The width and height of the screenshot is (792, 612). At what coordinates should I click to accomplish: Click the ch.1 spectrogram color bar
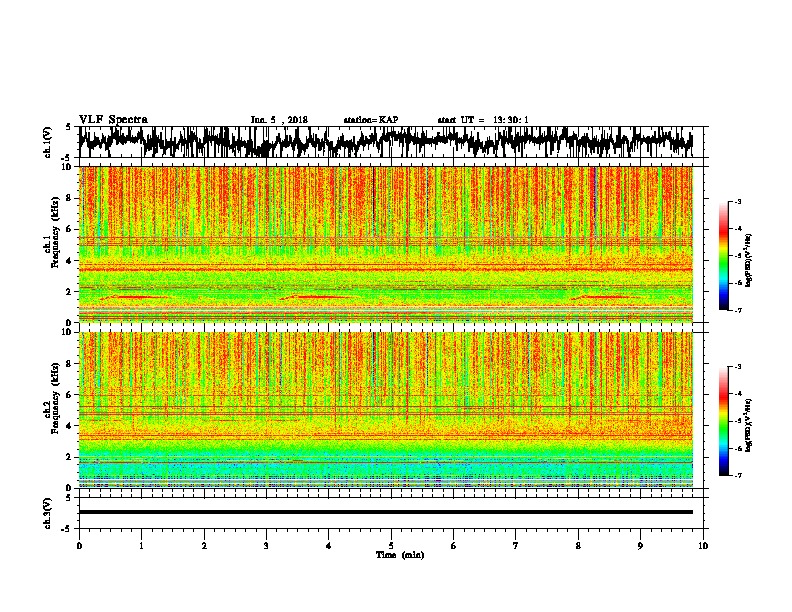click(723, 256)
